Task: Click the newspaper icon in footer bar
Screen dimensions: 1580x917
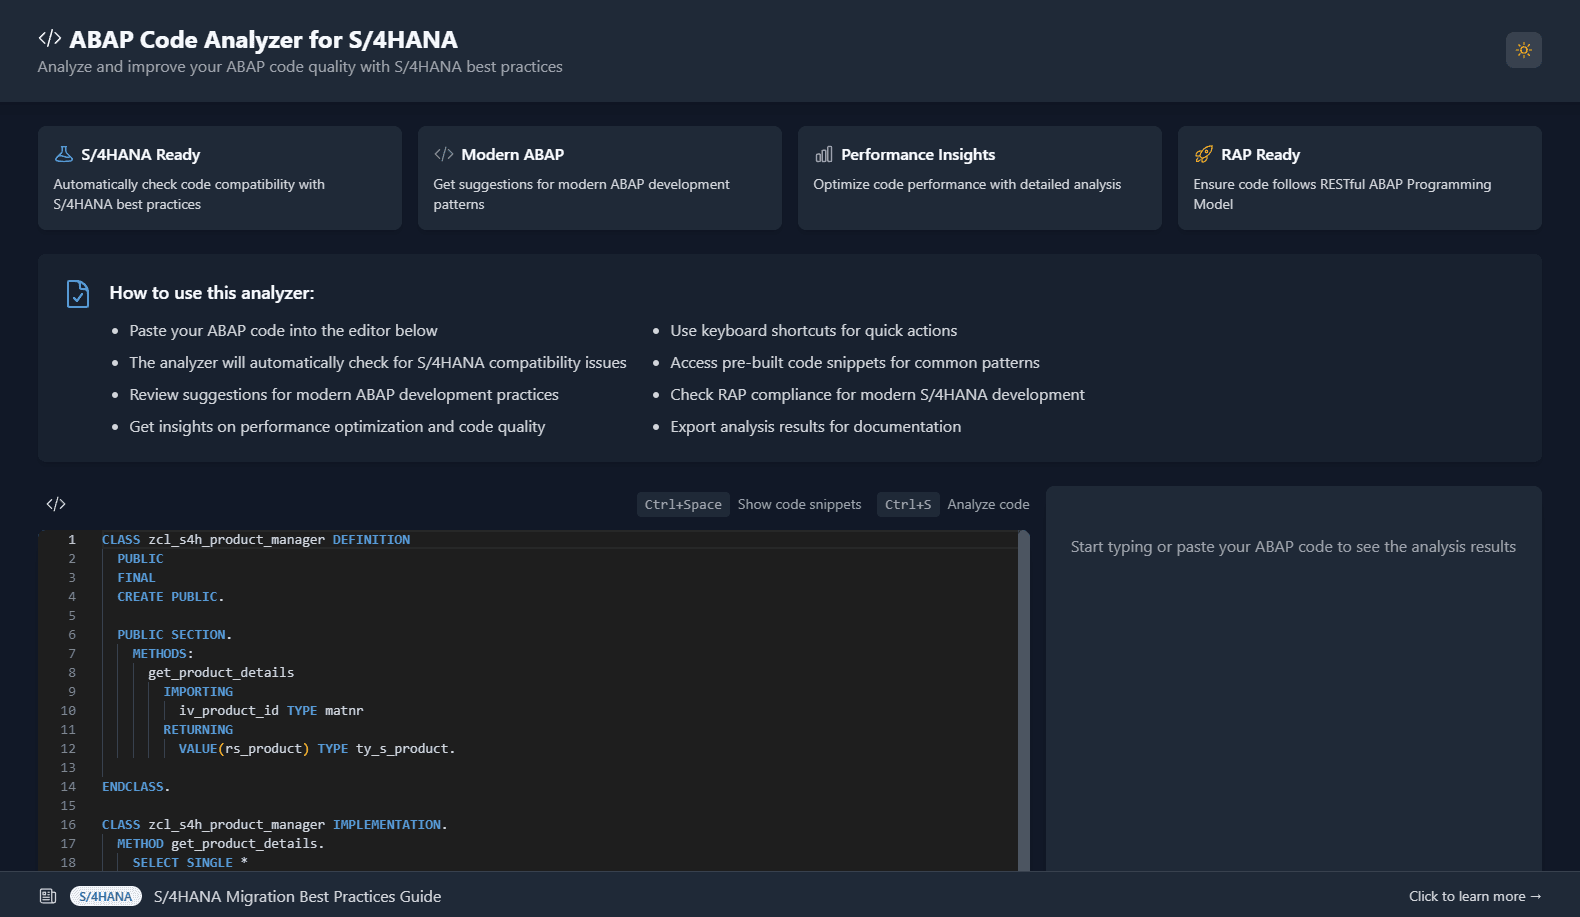Action: point(47,896)
